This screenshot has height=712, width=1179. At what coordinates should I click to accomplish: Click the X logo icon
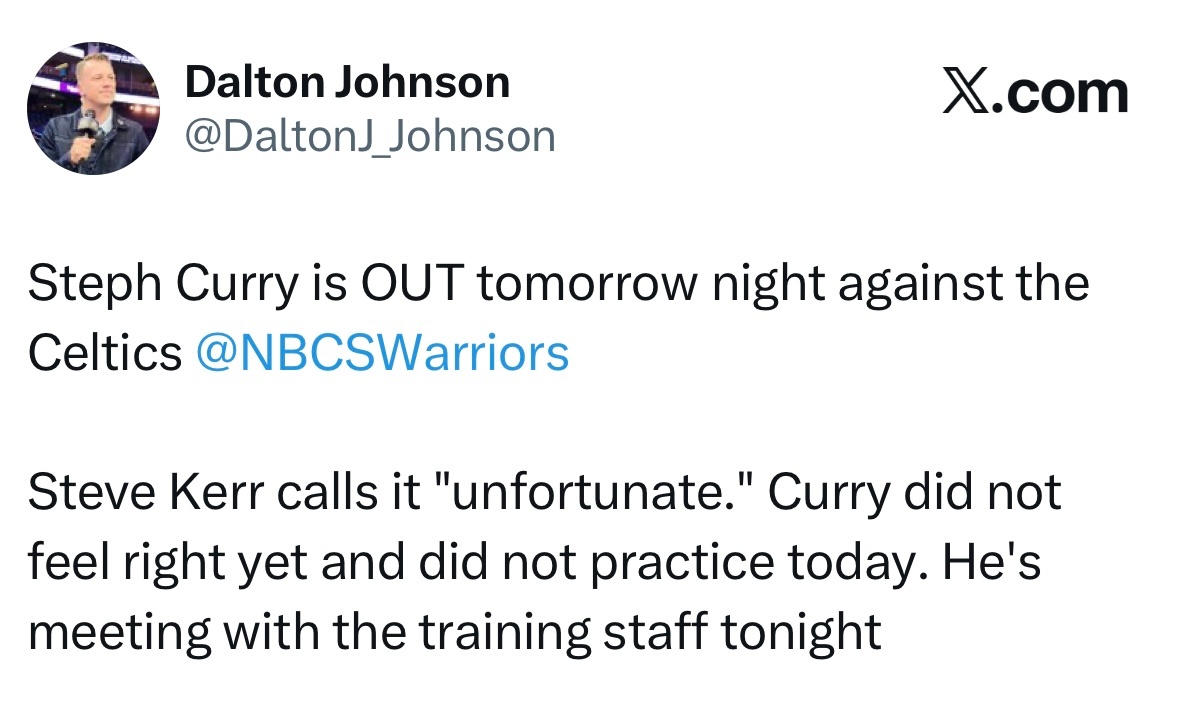point(963,93)
